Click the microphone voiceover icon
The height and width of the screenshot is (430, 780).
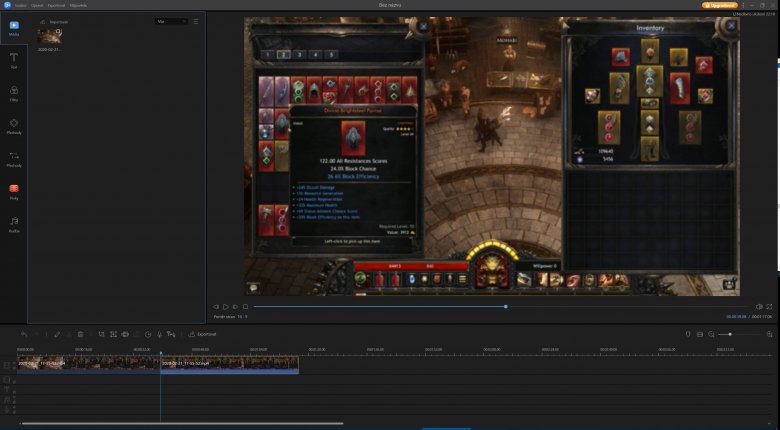pyautogui.click(x=159, y=334)
